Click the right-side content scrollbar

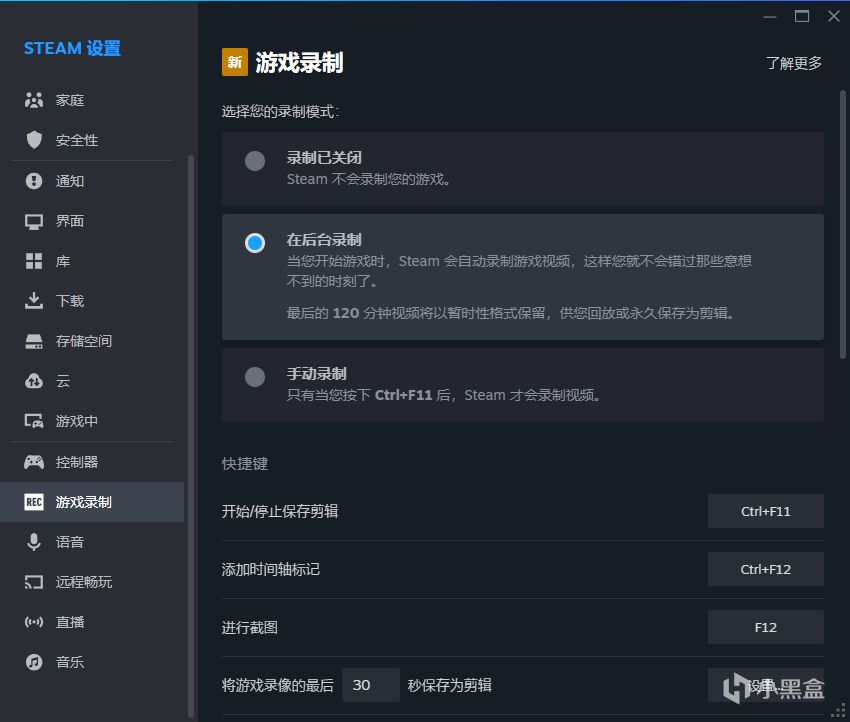pyautogui.click(x=842, y=224)
